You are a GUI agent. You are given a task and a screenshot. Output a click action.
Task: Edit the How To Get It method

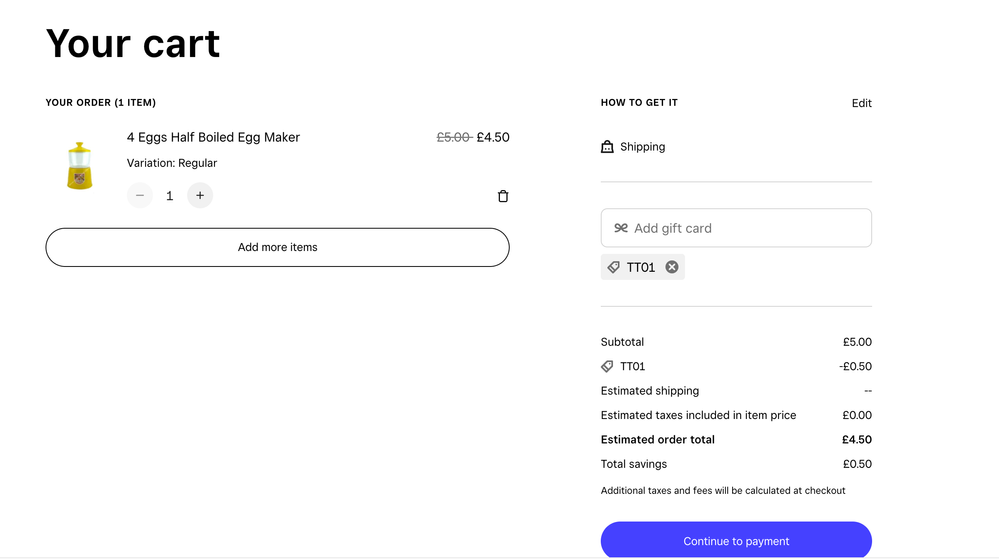coord(861,103)
